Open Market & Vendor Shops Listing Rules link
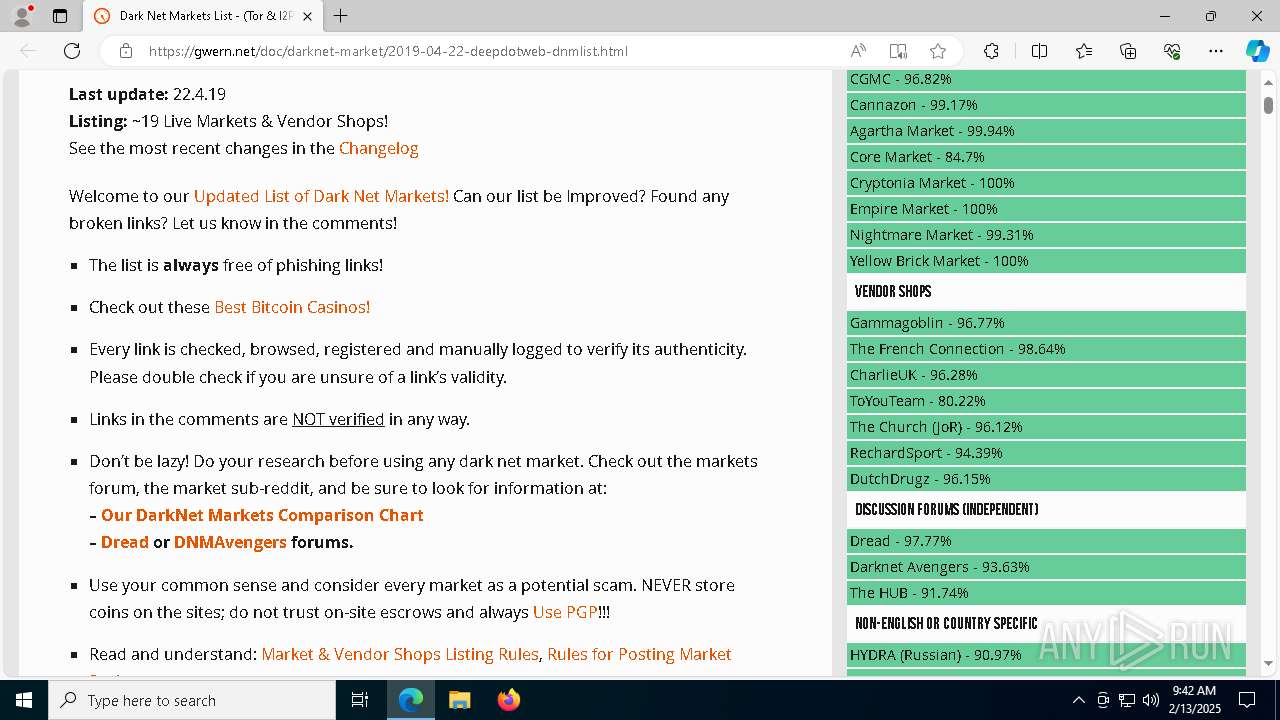 [400, 654]
